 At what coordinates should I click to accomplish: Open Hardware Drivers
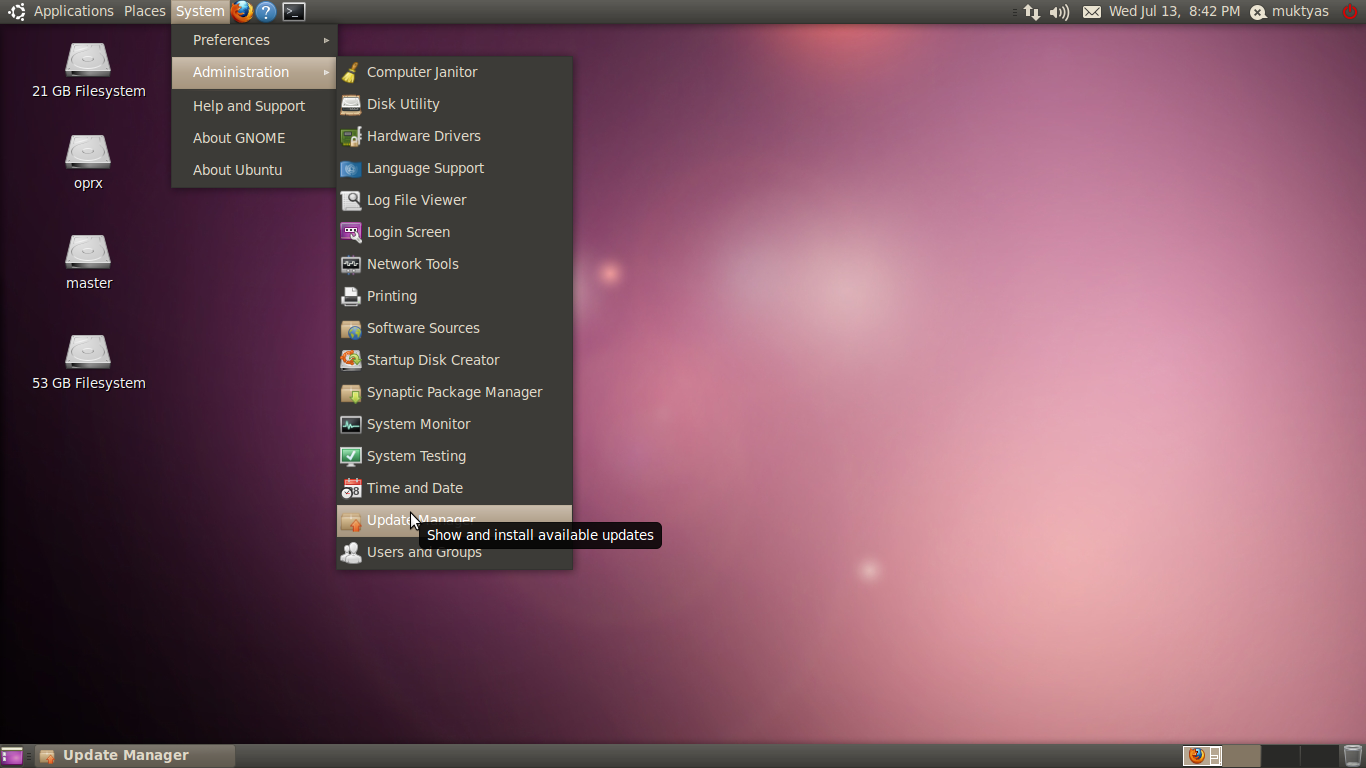click(x=455, y=136)
